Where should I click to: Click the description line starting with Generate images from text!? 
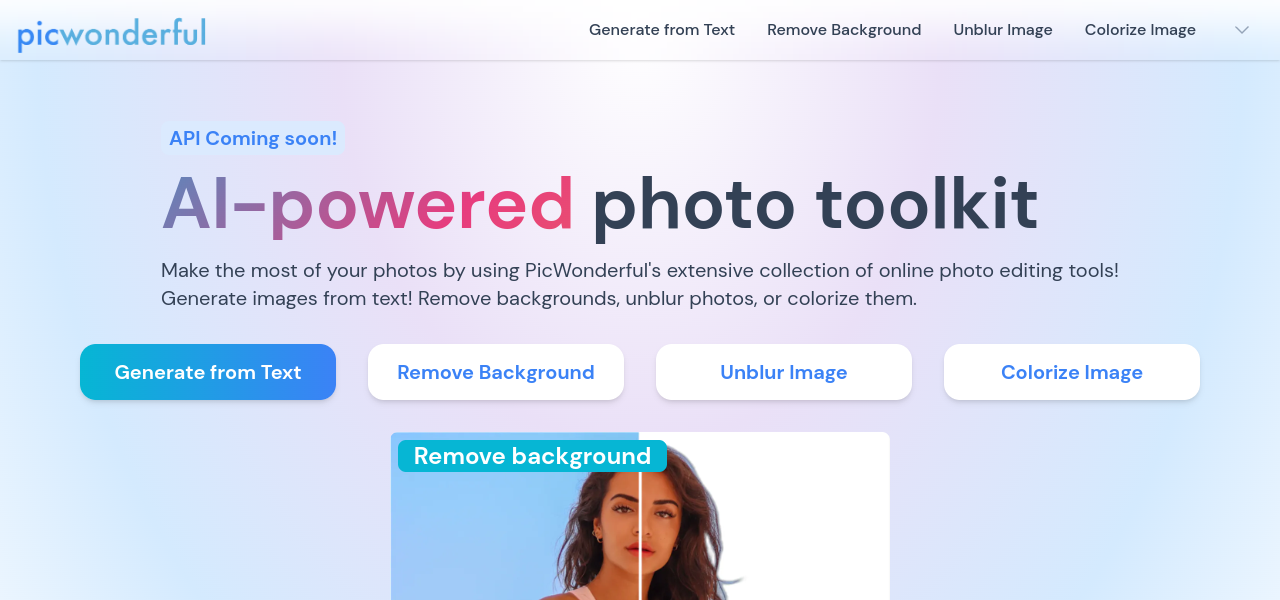pos(539,298)
